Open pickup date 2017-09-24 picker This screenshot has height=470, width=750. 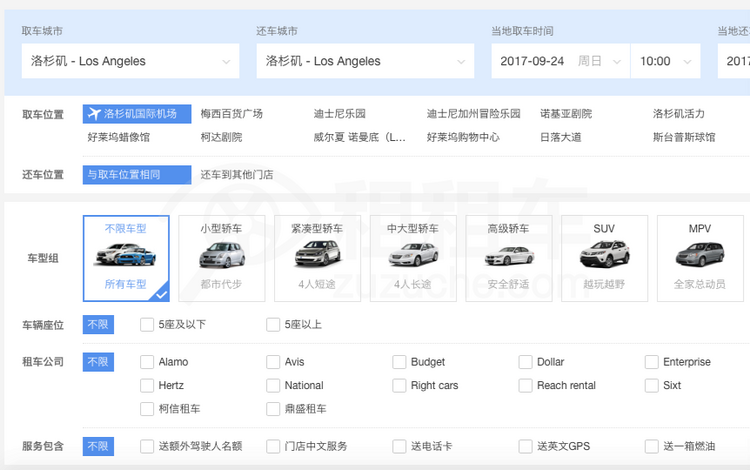point(561,61)
